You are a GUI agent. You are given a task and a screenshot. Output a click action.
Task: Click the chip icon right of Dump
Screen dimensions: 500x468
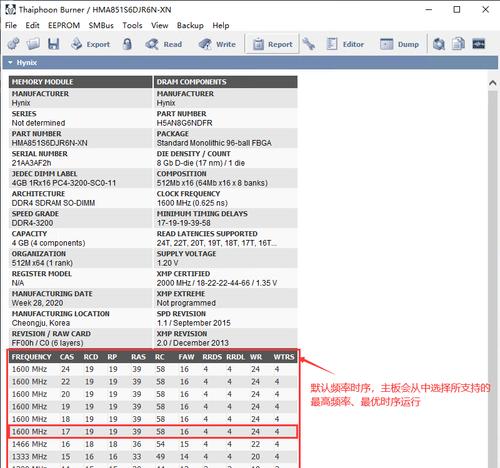439,44
